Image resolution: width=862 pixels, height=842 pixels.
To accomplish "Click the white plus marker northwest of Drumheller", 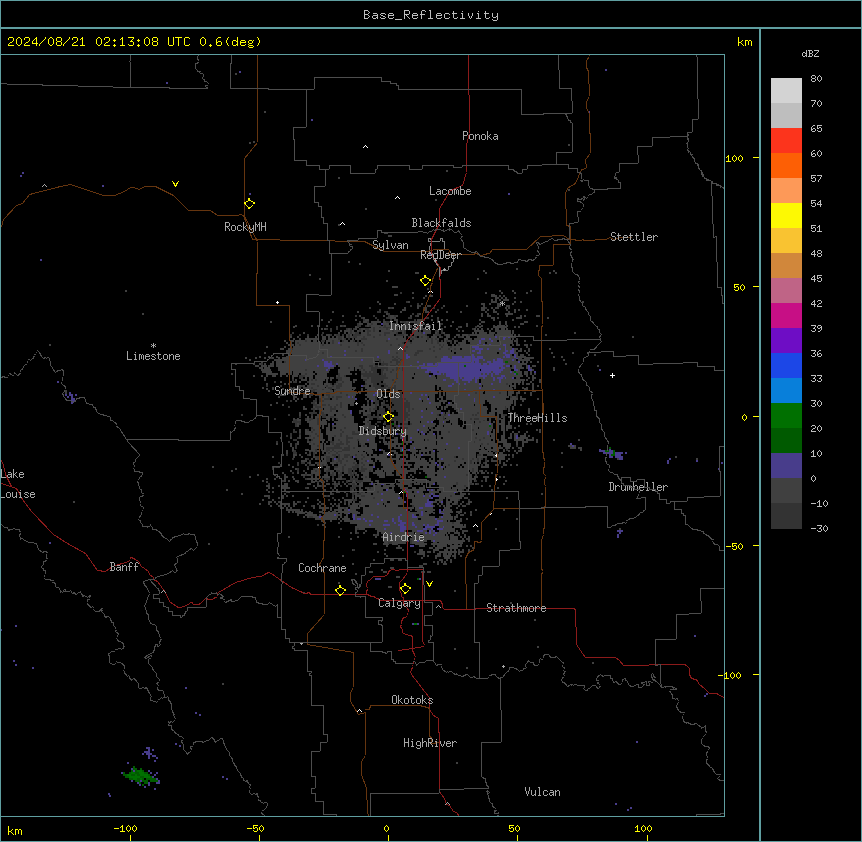I will point(612,375).
